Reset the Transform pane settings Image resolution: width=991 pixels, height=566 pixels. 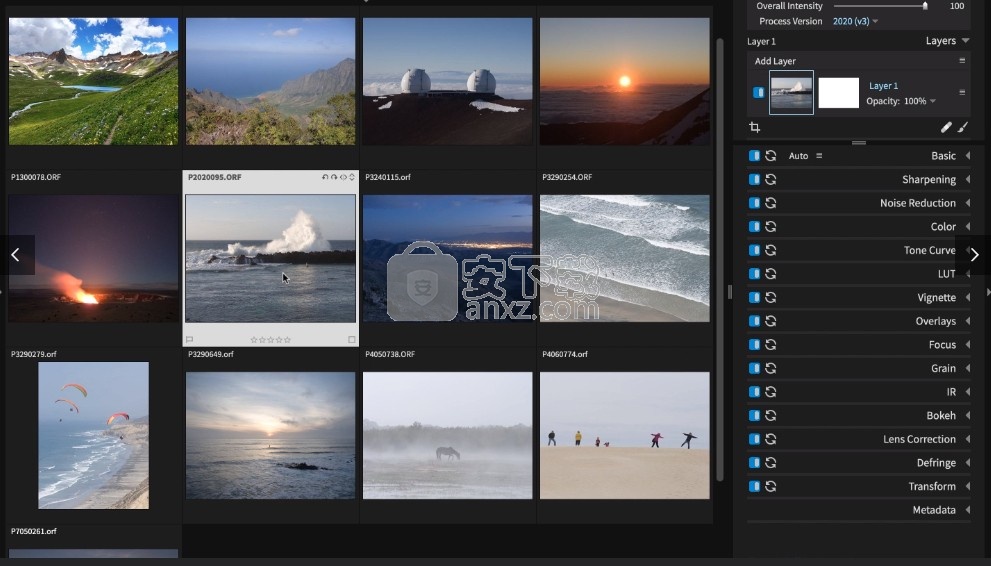(770, 486)
